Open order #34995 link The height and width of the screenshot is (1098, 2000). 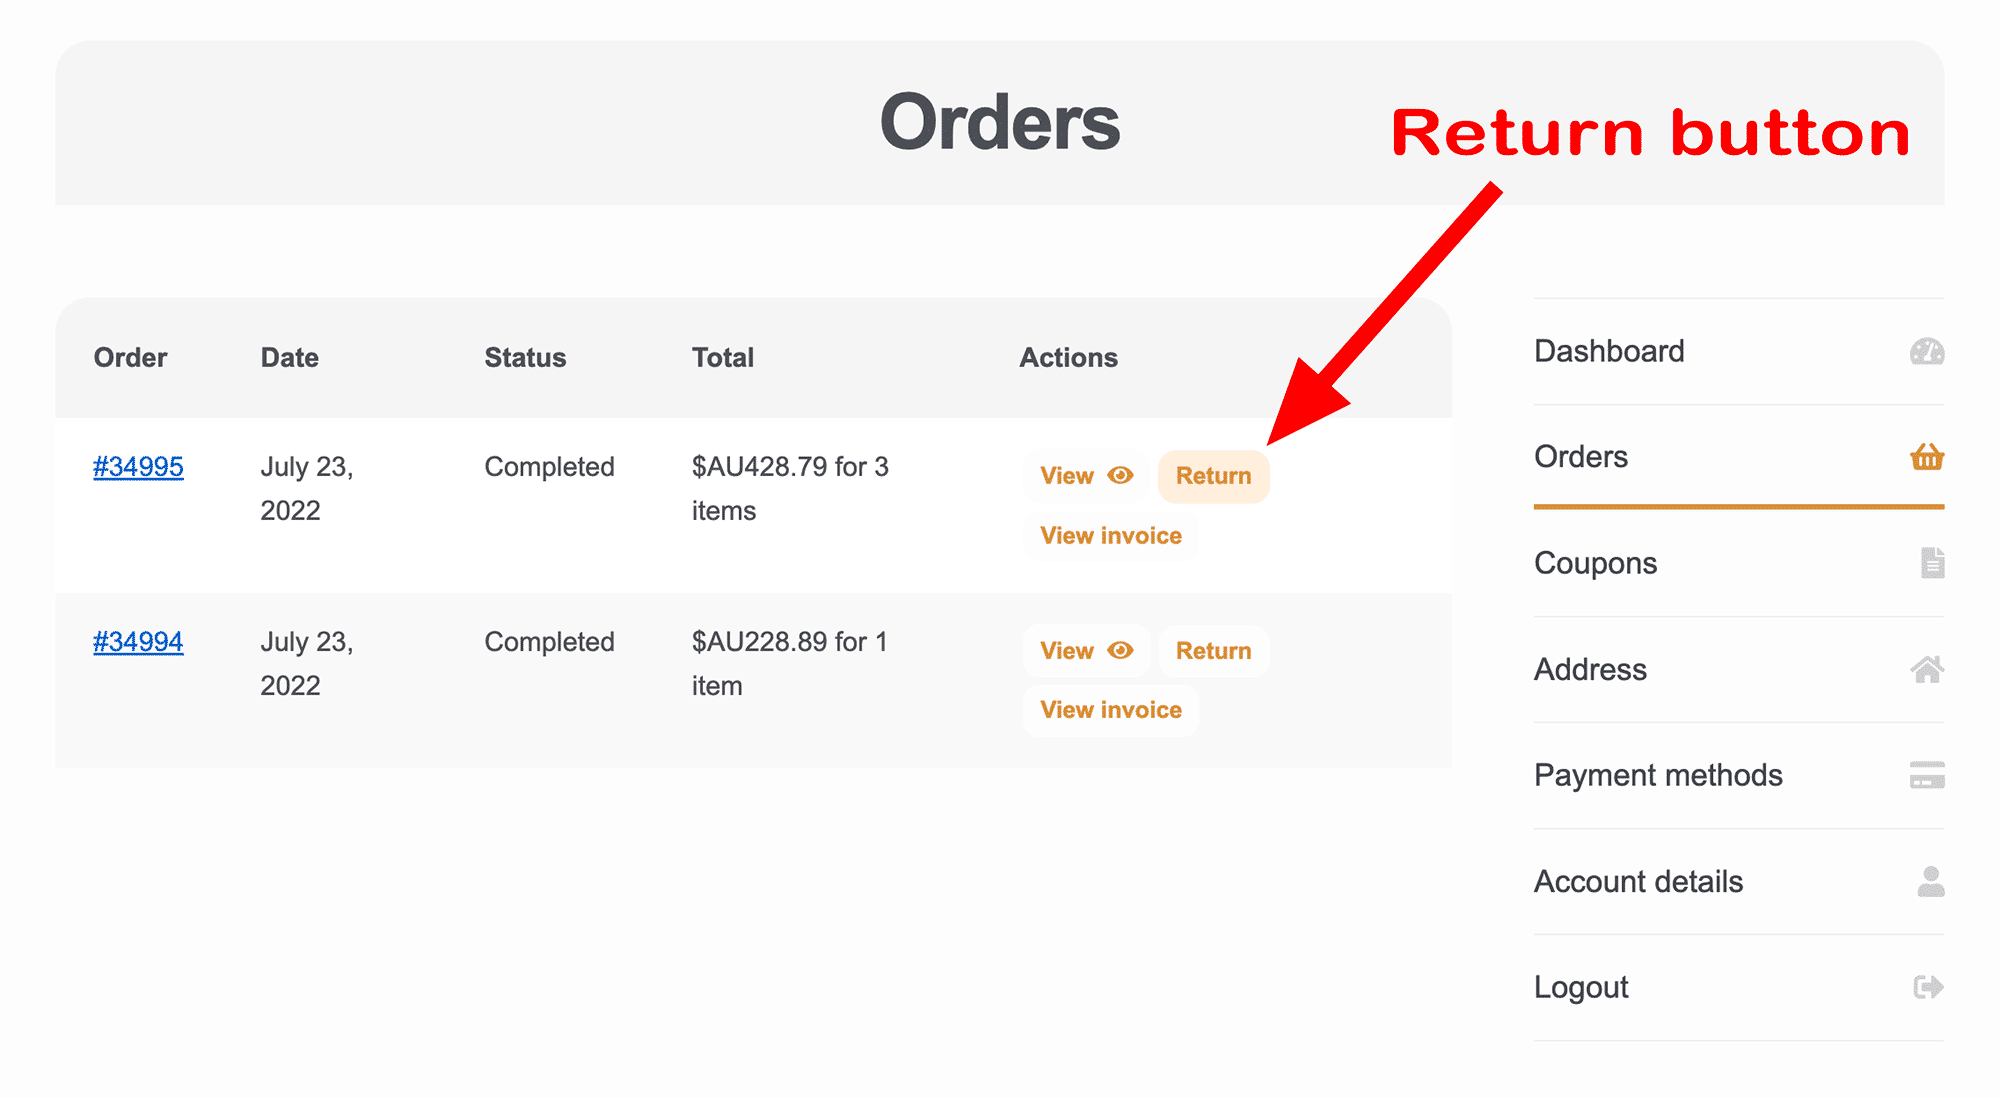click(x=138, y=467)
